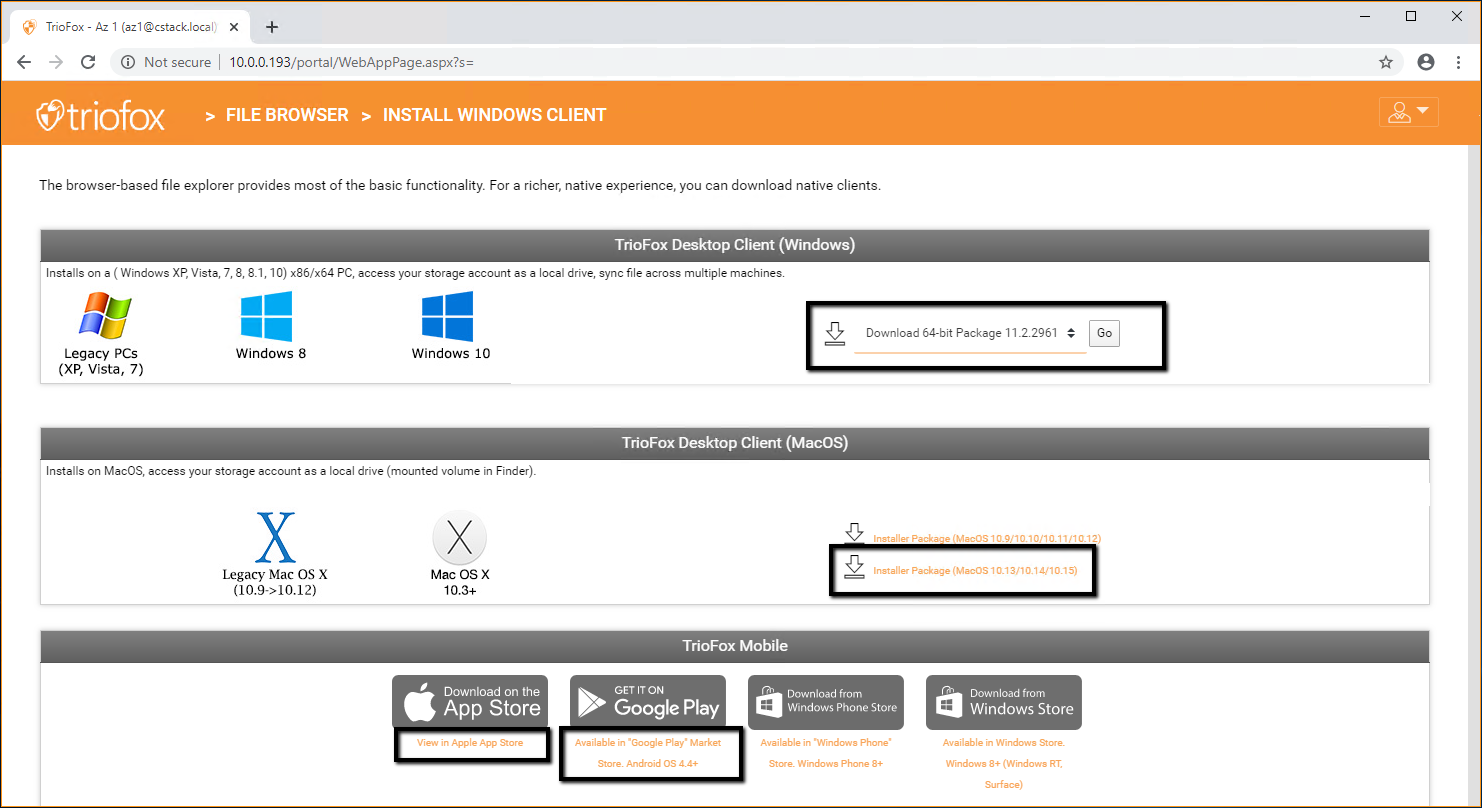The image size is (1482, 808).
Task: Open Chrome profile avatar icon
Action: [x=1426, y=62]
